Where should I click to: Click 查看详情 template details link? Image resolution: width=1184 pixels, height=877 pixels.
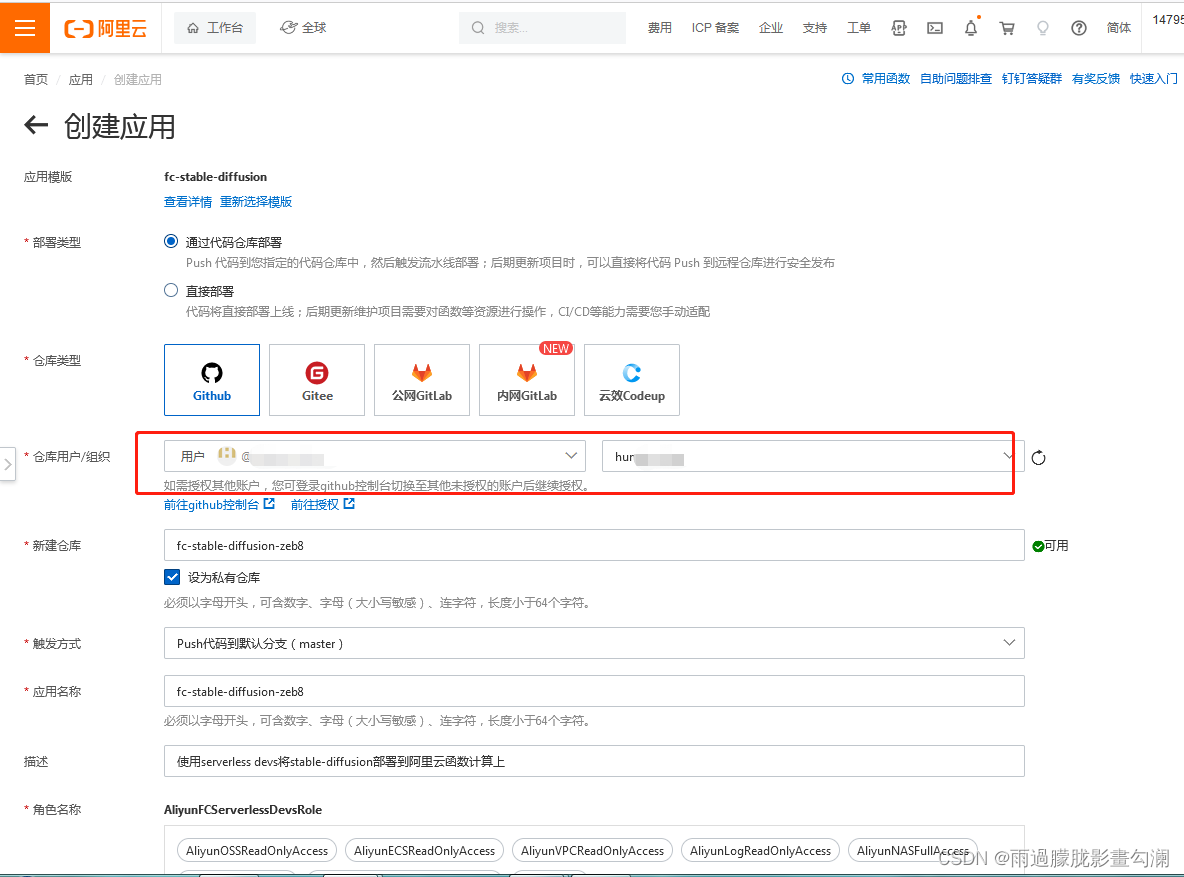coord(188,202)
